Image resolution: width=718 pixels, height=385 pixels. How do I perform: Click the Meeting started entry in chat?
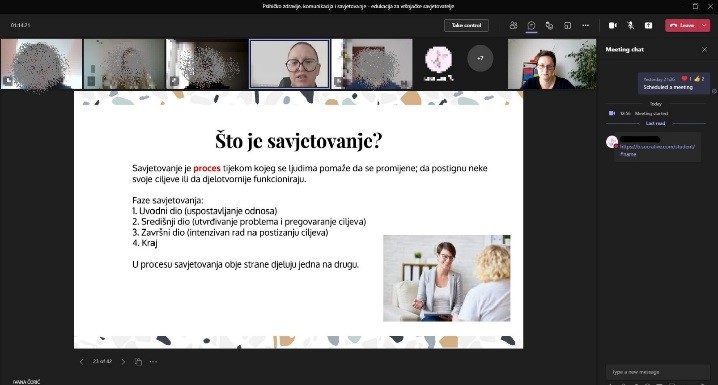tap(651, 114)
